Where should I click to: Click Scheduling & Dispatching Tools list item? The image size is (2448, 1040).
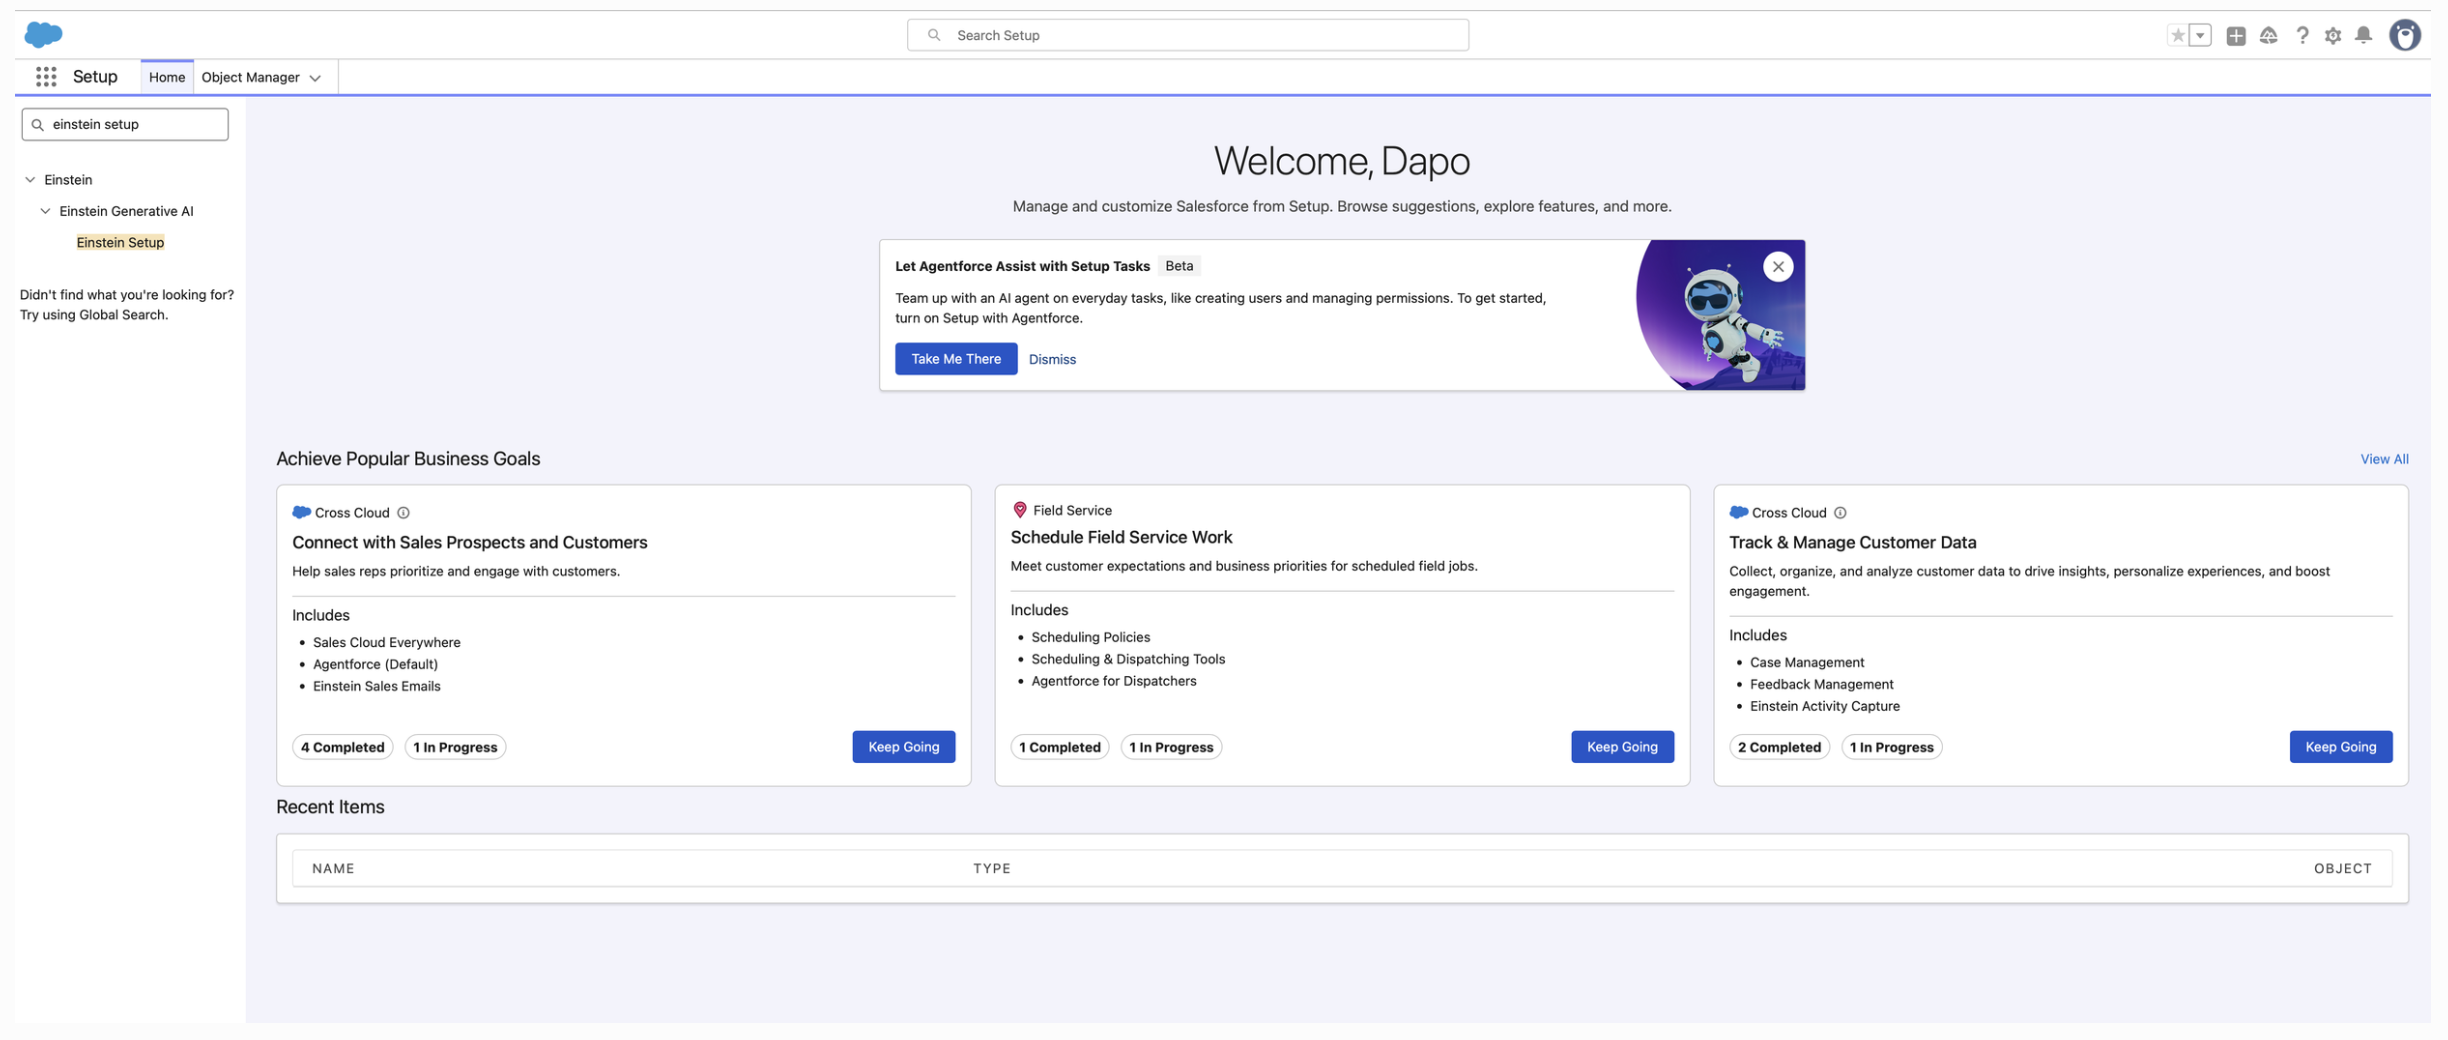1127,659
